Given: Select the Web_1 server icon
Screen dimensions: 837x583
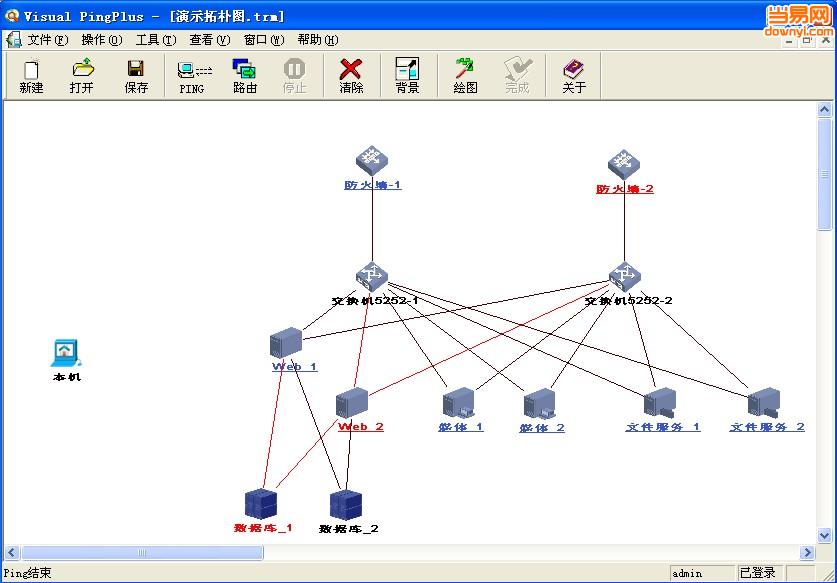Looking at the screenshot, I should 286,342.
